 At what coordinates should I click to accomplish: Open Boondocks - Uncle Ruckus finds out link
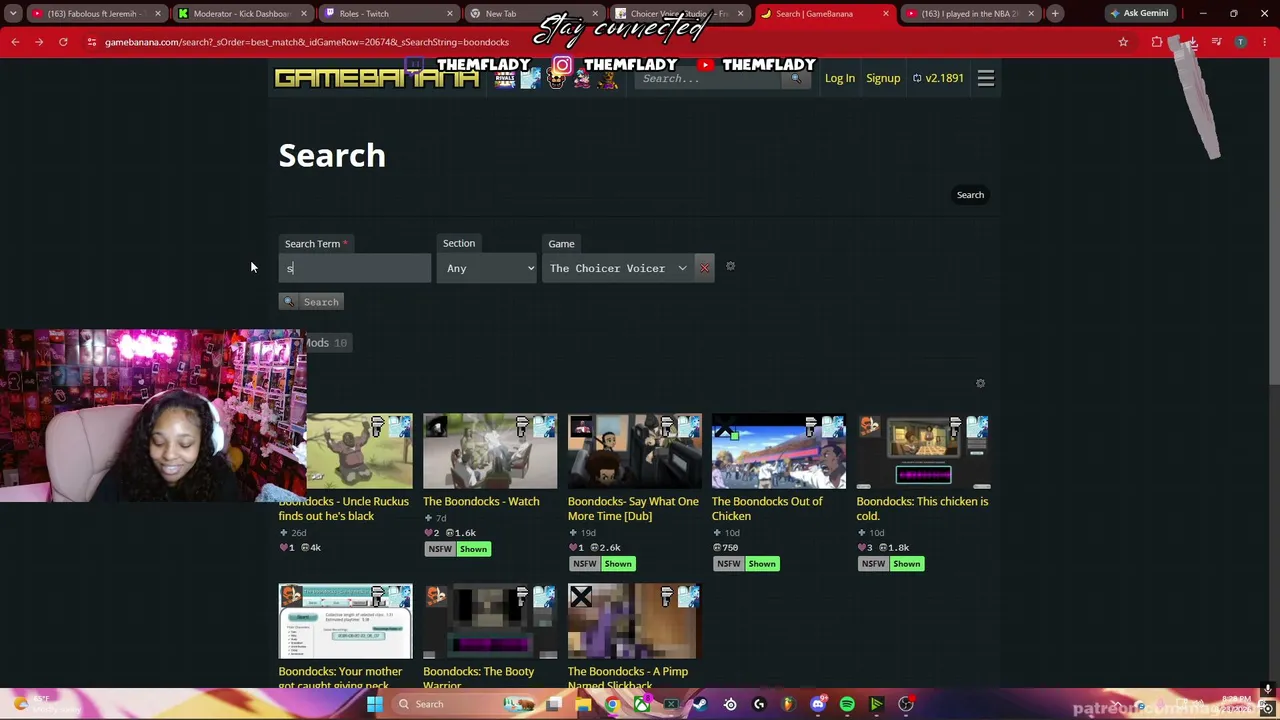344,509
